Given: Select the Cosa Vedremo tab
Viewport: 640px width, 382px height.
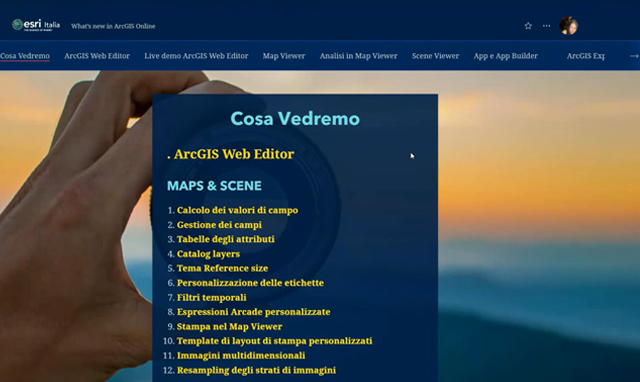Looking at the screenshot, I should [x=25, y=56].
